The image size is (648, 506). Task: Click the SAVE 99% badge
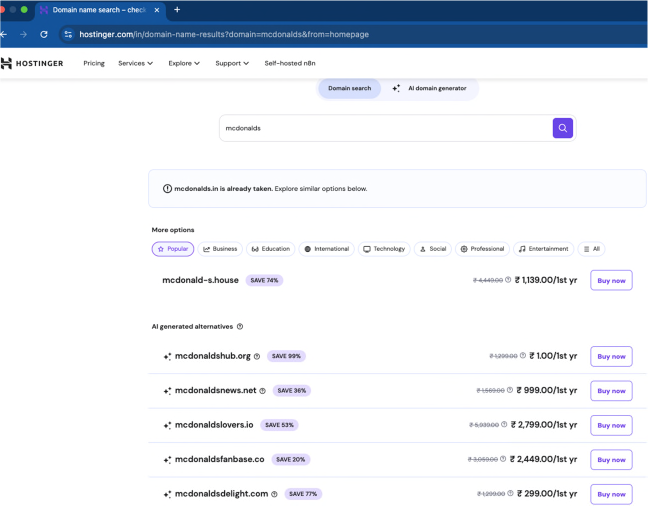point(286,356)
